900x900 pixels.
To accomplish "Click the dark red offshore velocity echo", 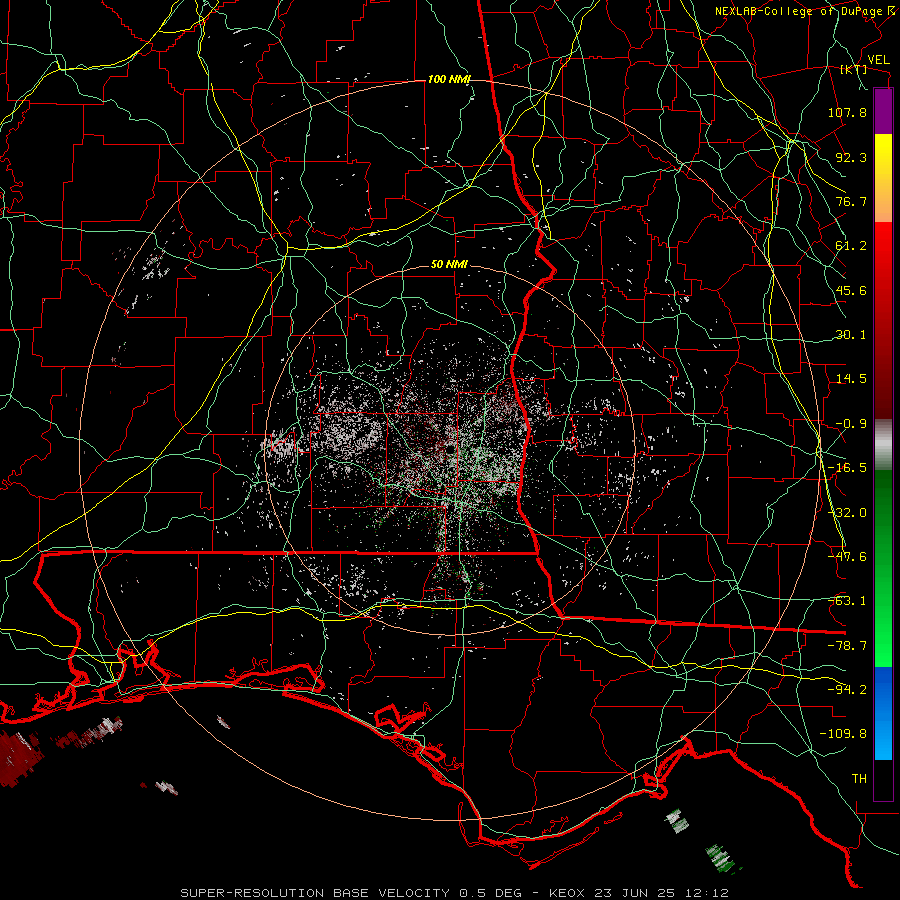I will pyautogui.click(x=20, y=758).
